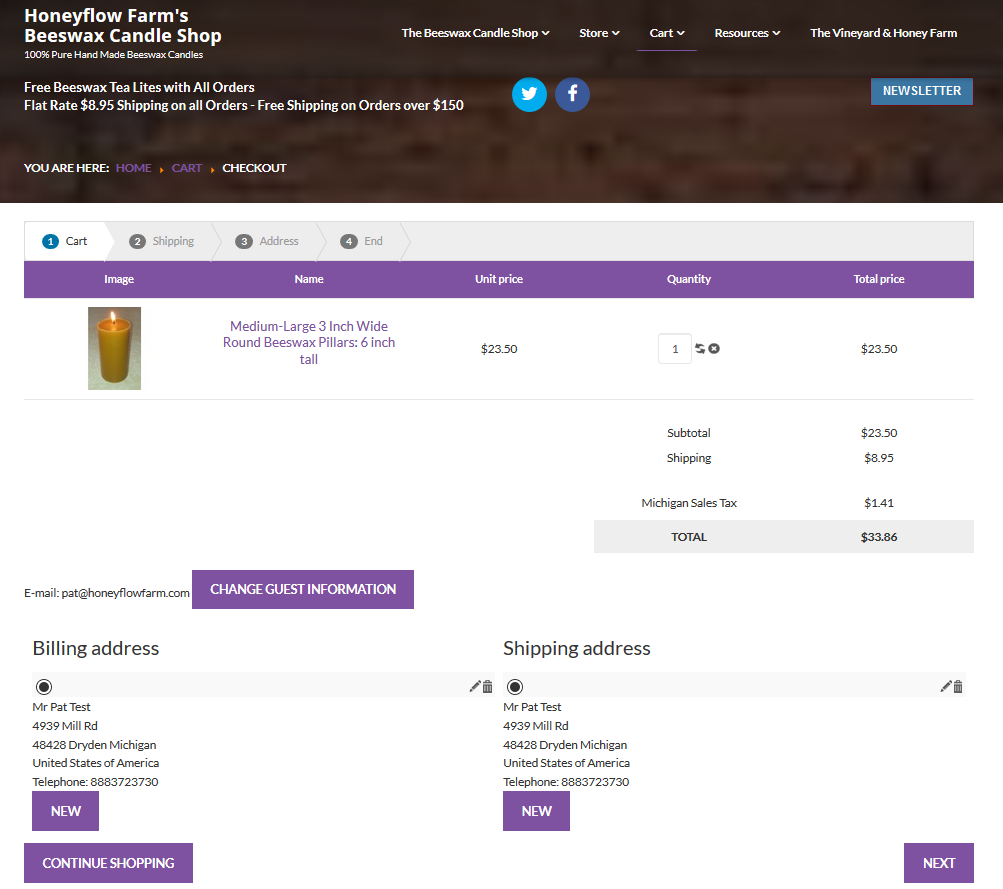Image resolution: width=1003 pixels, height=889 pixels.
Task: Proceed with the NEXT button
Action: coord(938,863)
